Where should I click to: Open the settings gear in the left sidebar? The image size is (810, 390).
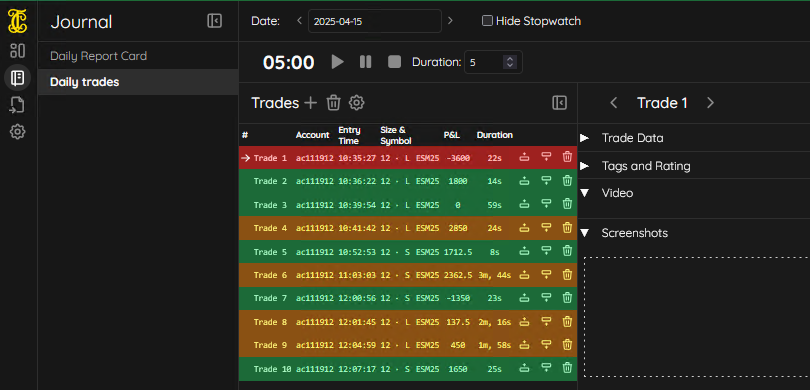tap(18, 132)
